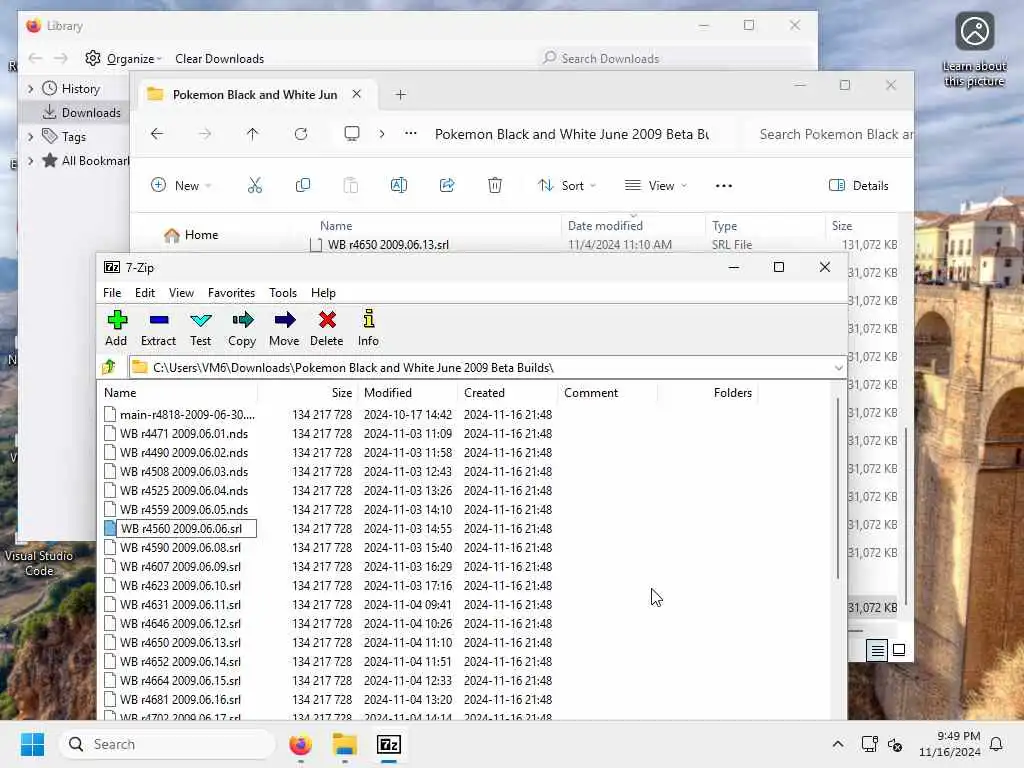The height and width of the screenshot is (768, 1024).
Task: Click the Copy icon in File Explorer toolbar
Action: pos(303,185)
